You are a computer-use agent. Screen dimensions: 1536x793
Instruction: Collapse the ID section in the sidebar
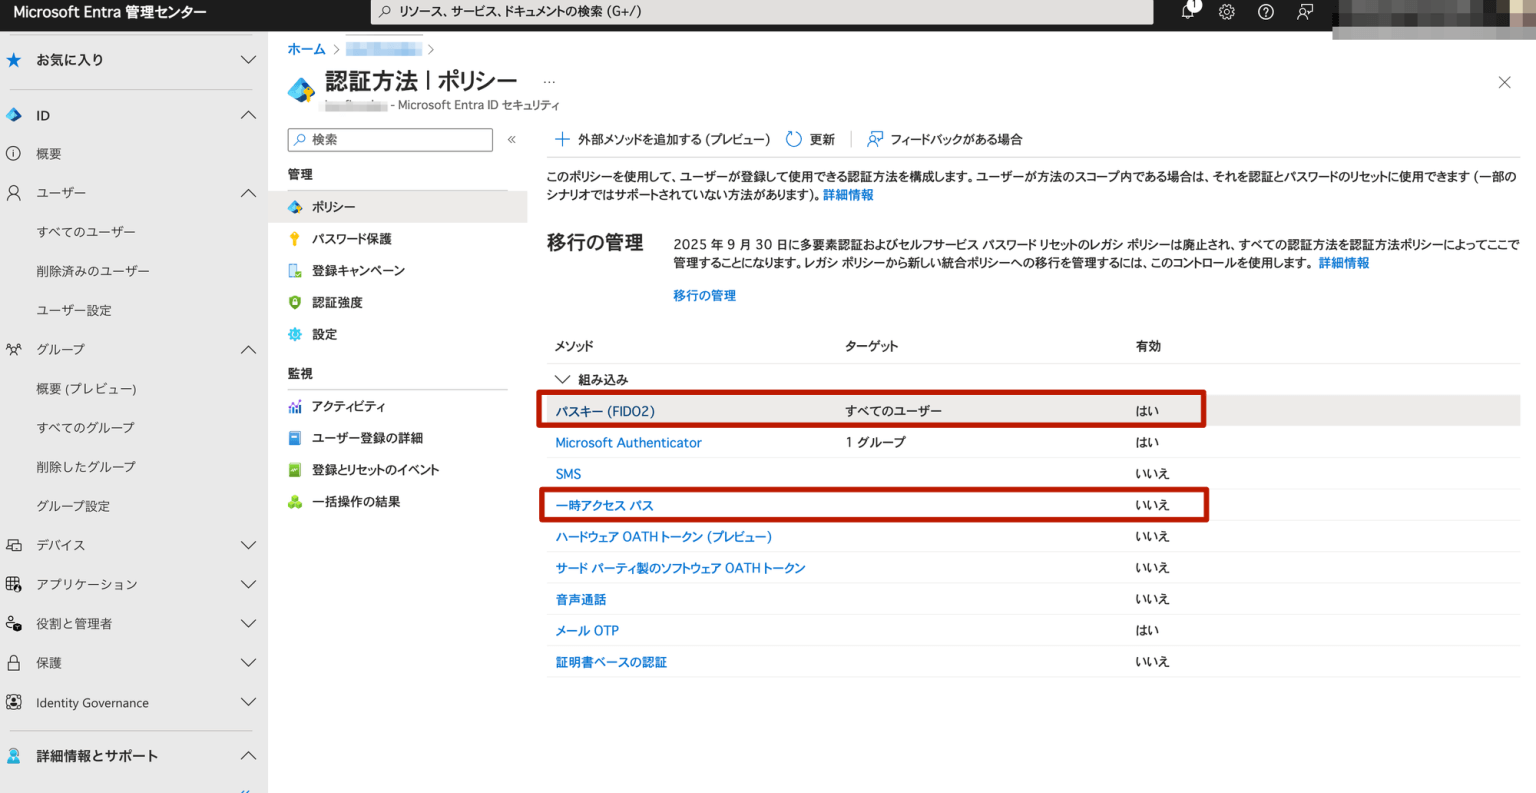pyautogui.click(x=248, y=115)
